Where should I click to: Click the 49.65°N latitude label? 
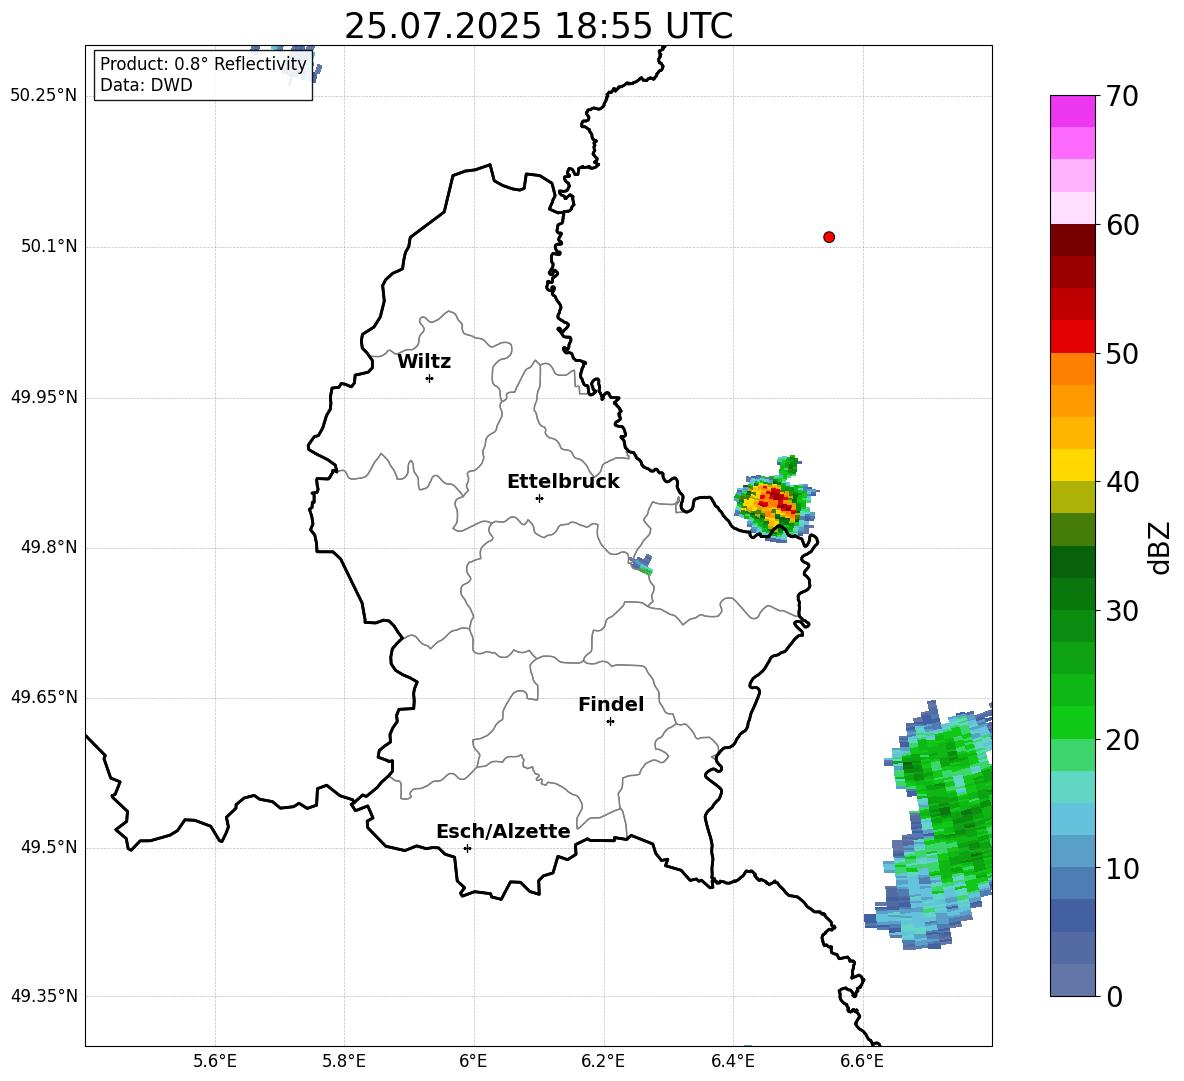[x=44, y=697]
